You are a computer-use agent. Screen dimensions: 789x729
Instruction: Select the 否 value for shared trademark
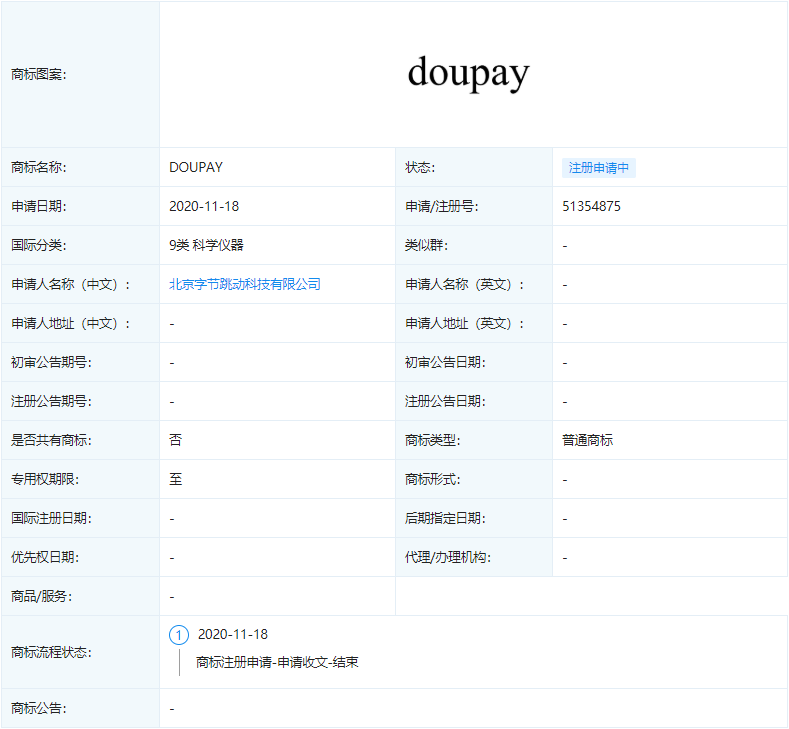[175, 440]
